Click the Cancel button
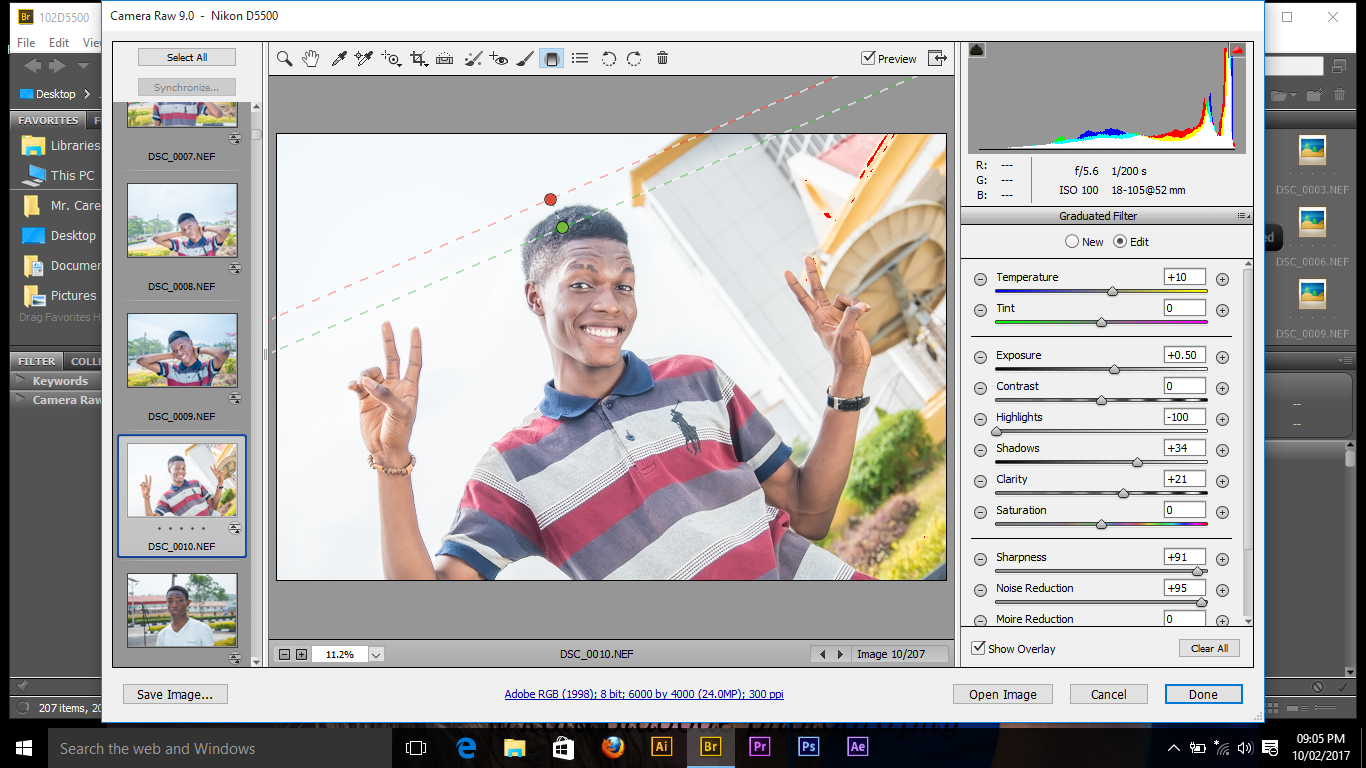1366x768 pixels. tap(1108, 694)
